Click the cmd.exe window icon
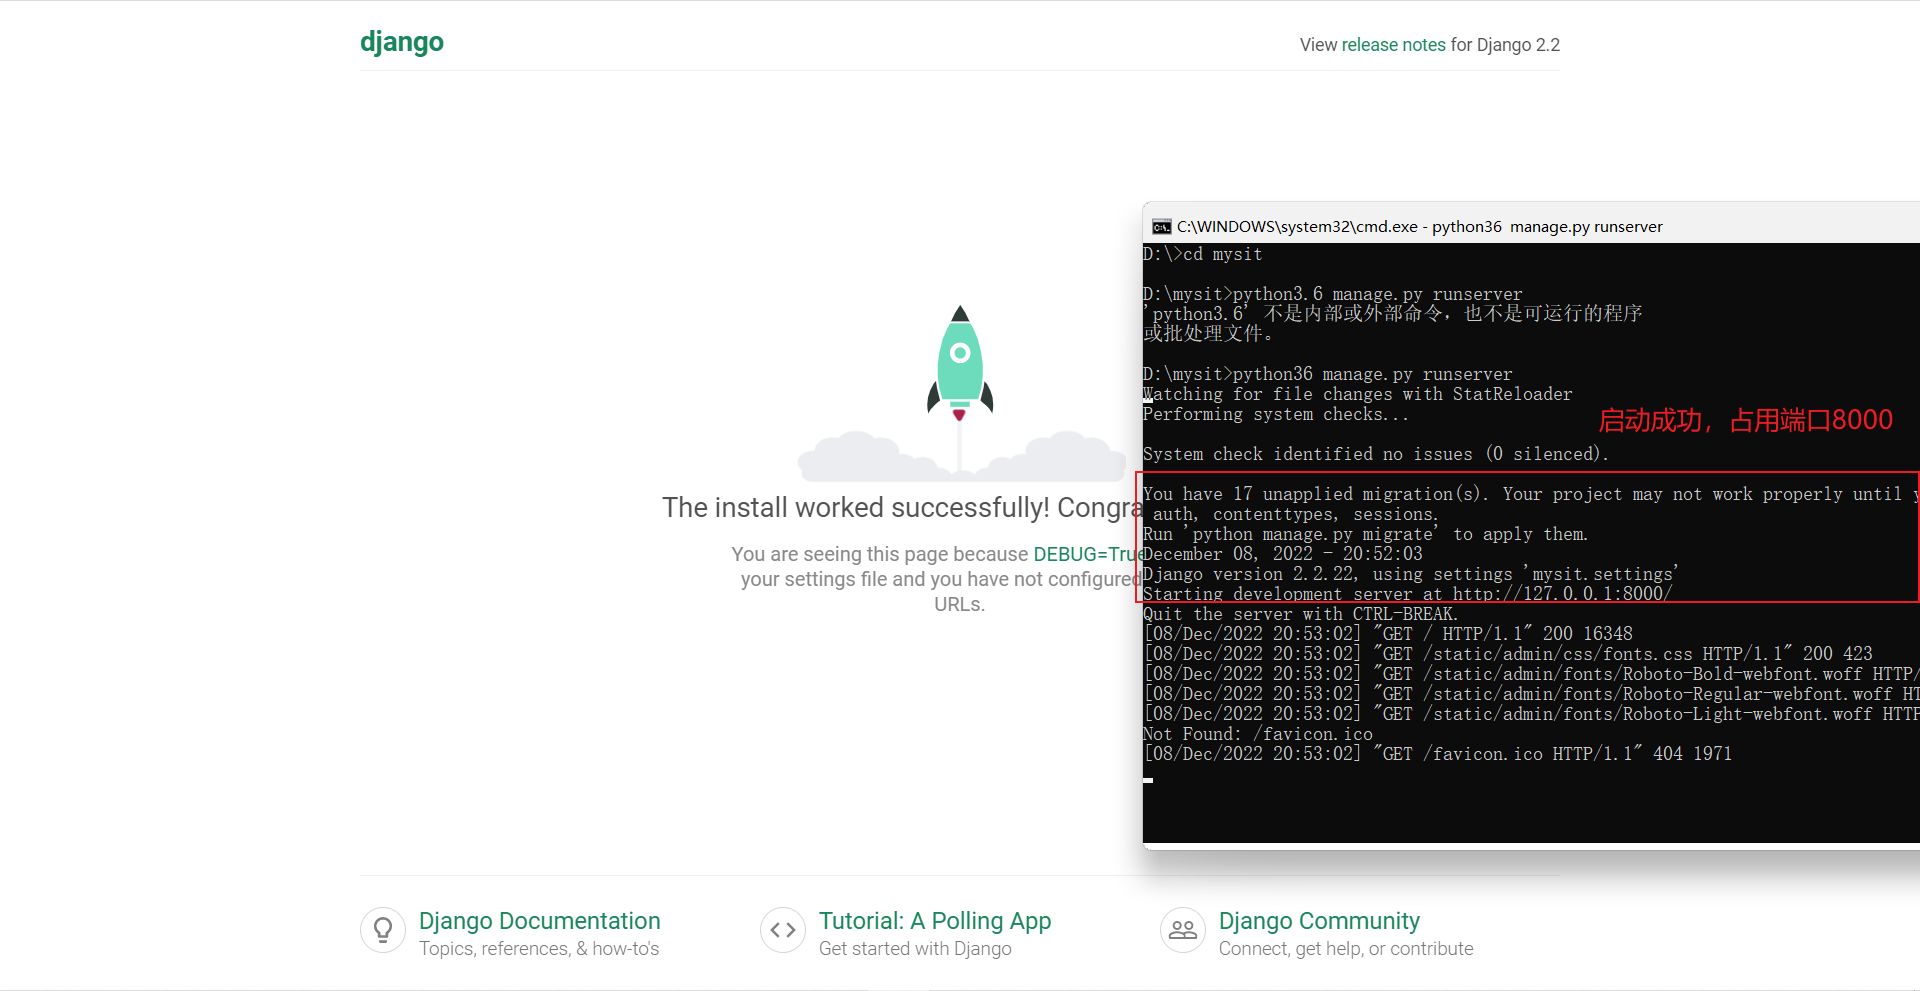 click(1161, 227)
